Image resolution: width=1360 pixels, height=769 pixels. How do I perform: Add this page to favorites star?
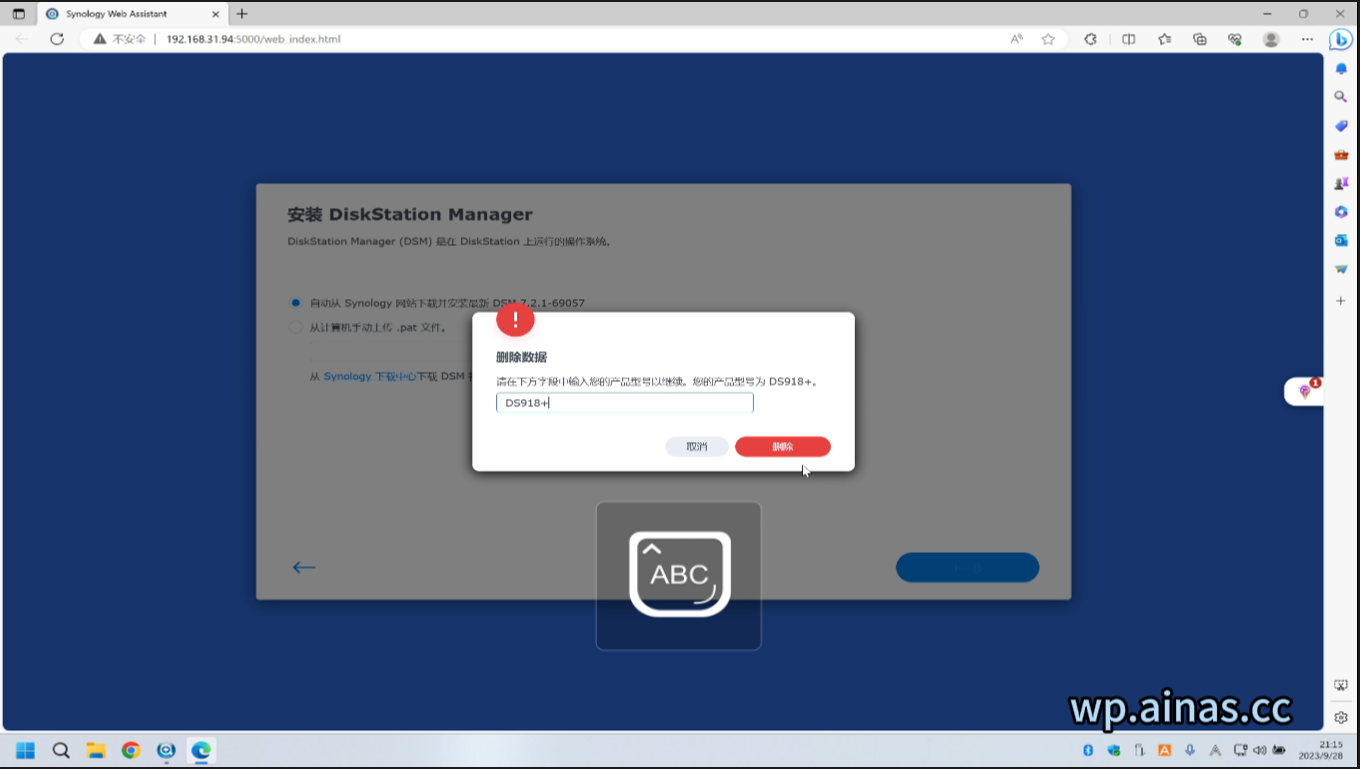(x=1048, y=39)
